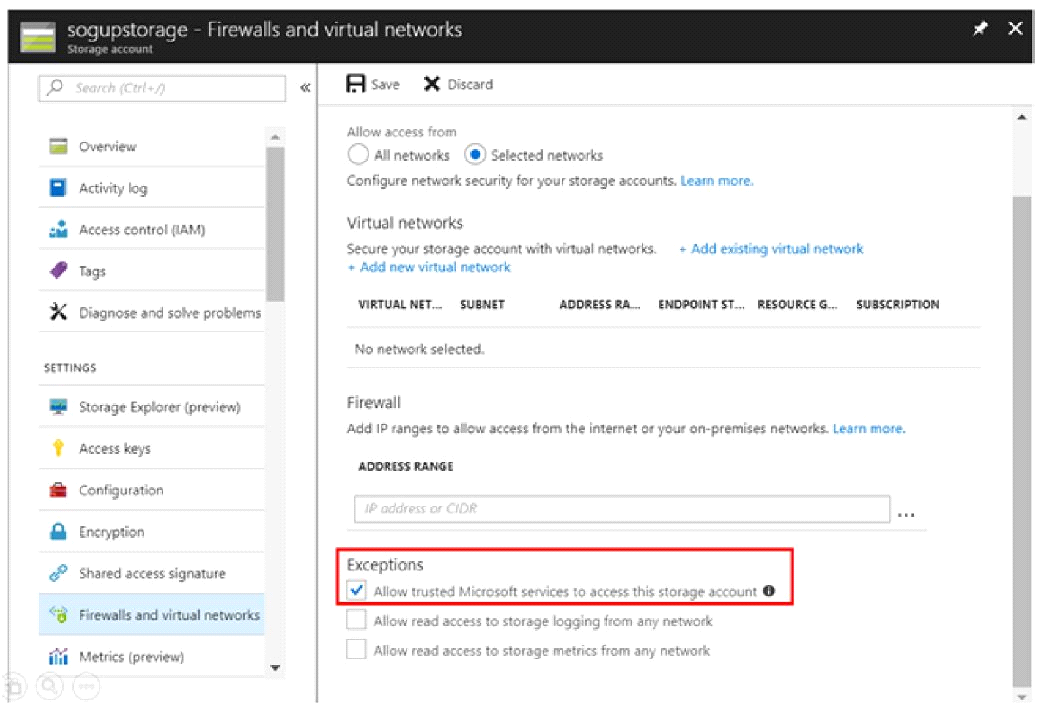Click the 'No network selected.' row
This screenshot has width=1043, height=720.
tap(663, 349)
